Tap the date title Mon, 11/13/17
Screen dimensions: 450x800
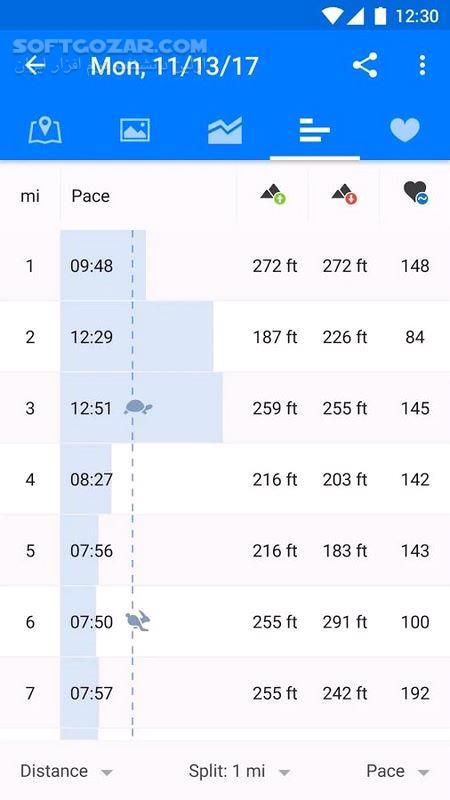click(x=174, y=66)
